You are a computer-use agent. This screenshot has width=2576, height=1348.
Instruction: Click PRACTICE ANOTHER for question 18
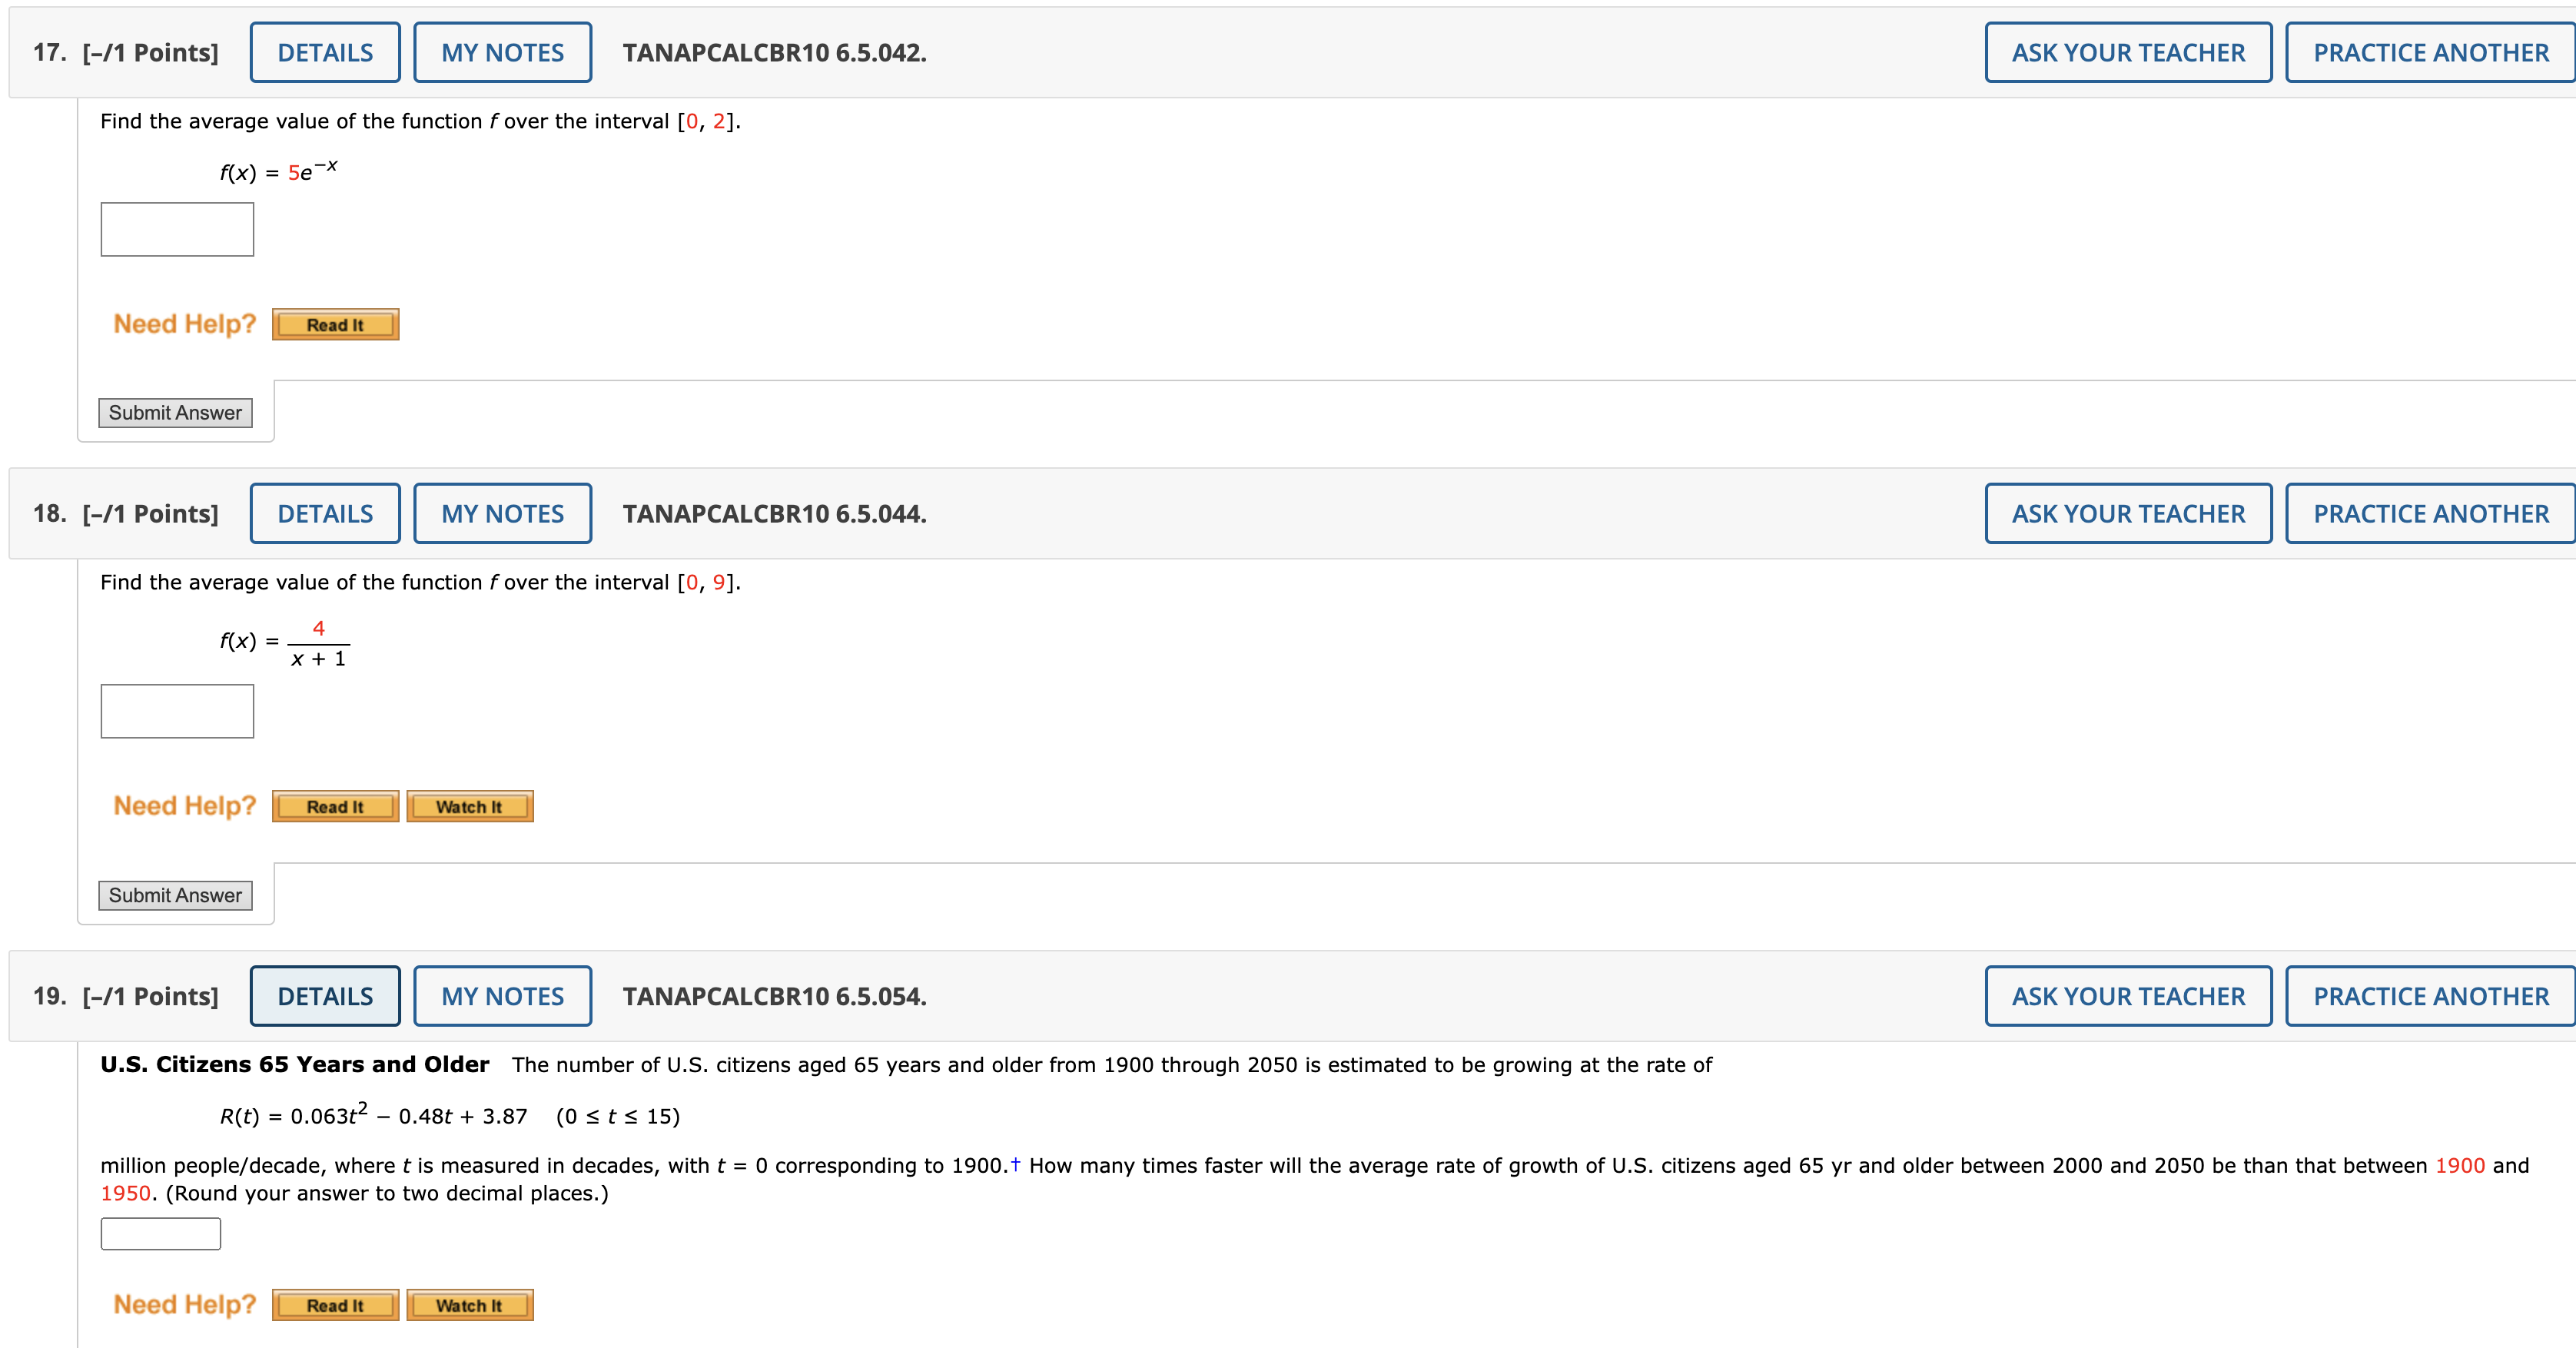pyautogui.click(x=2430, y=513)
